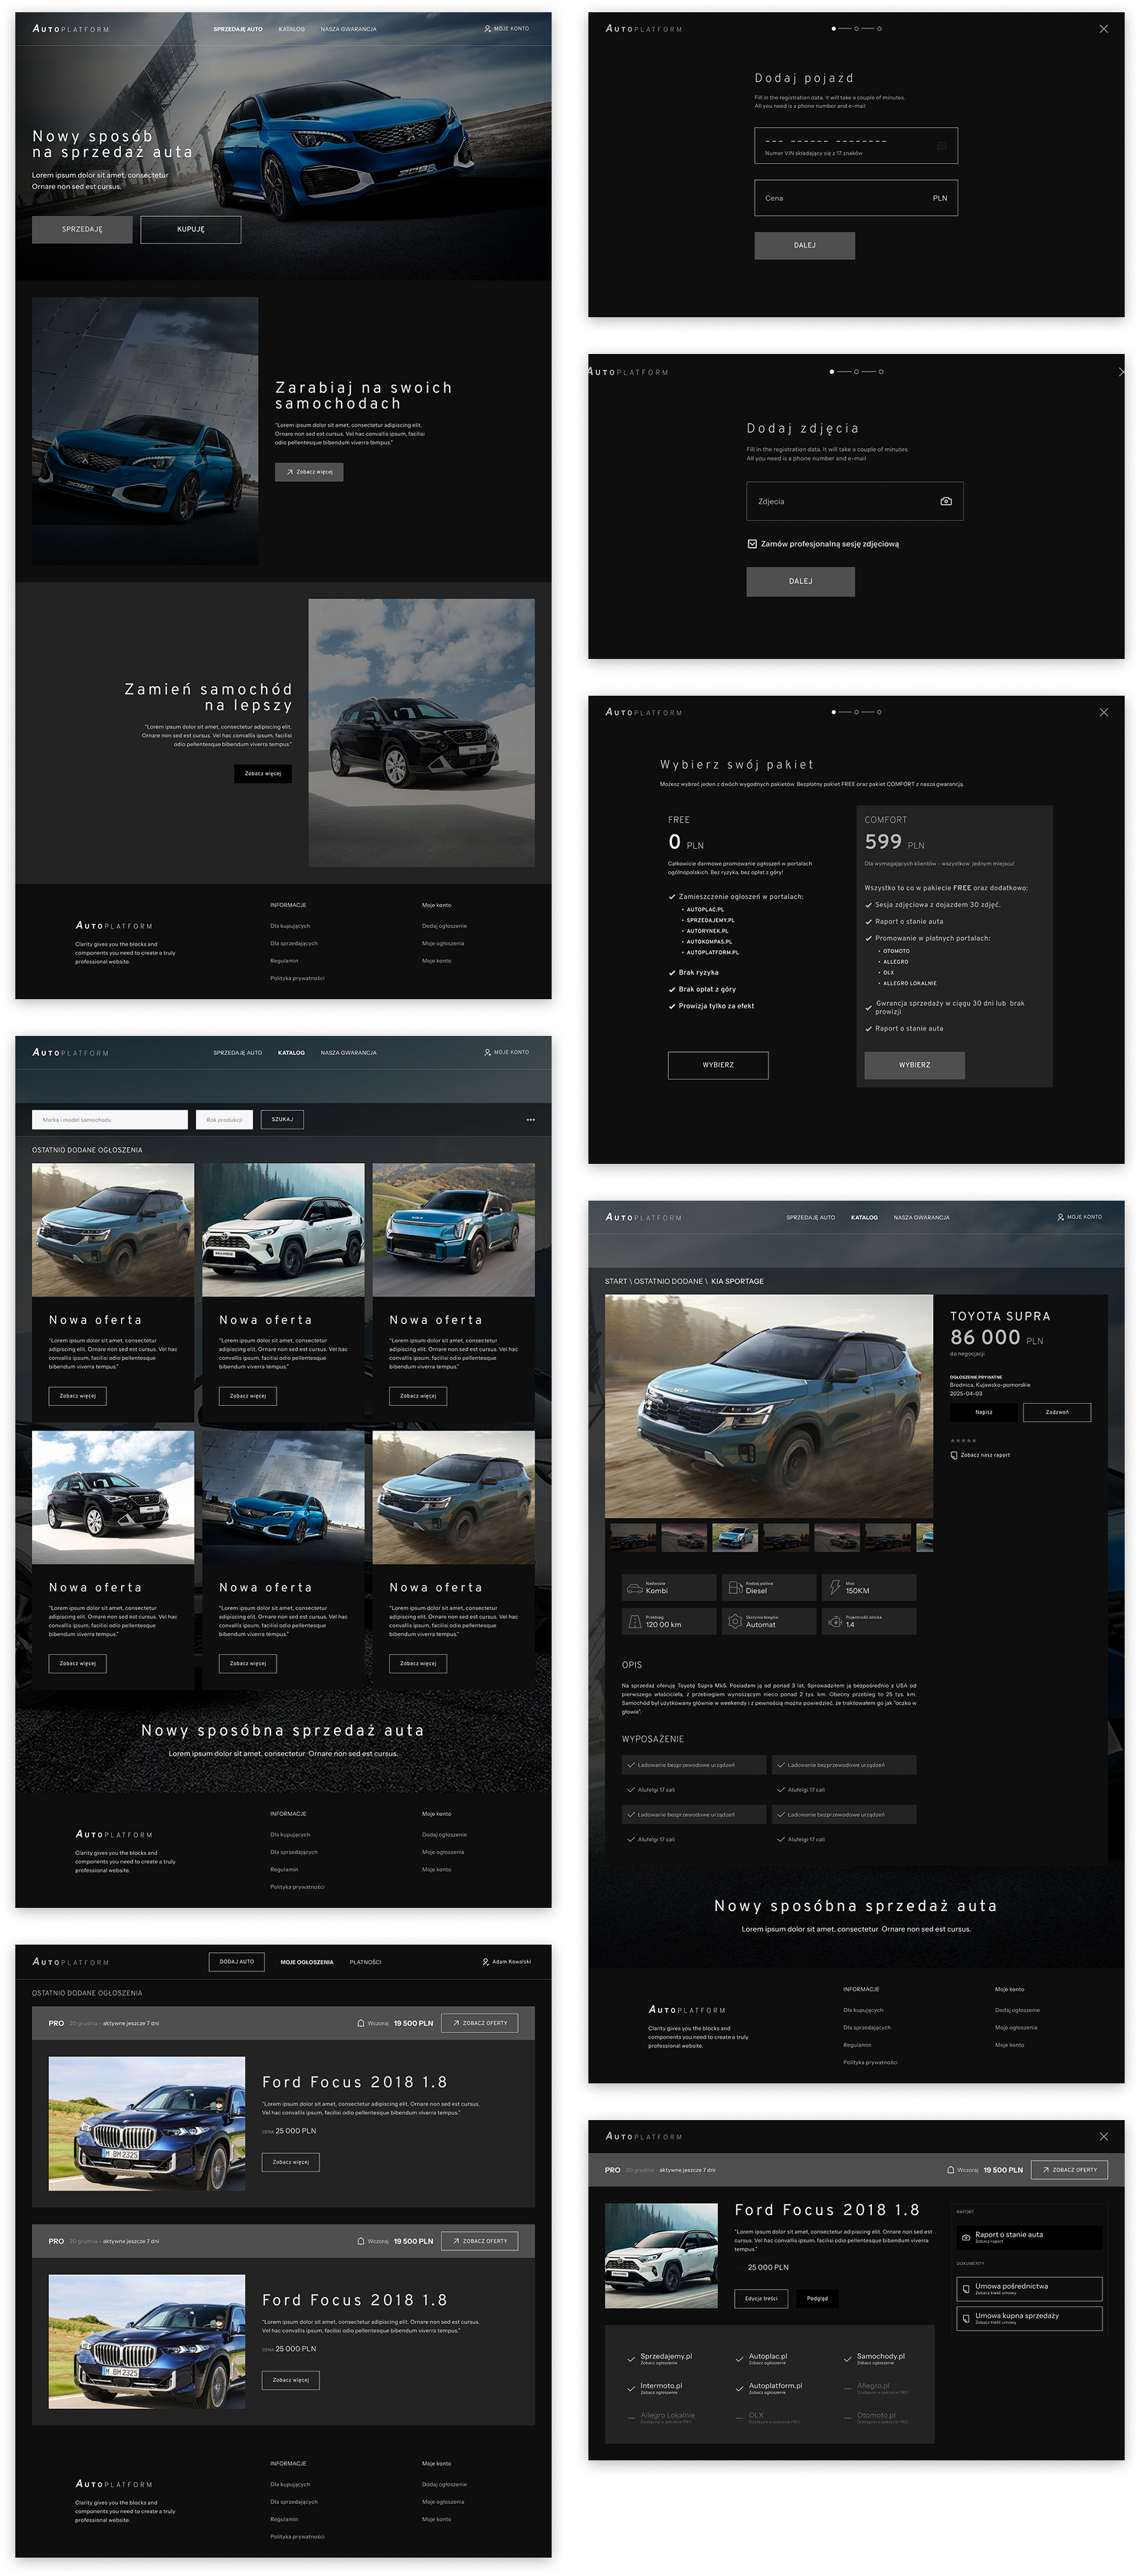Switch to PŁATNOŚCI tab
Viewport: 1140px width, 2576px height.
coord(365,1962)
